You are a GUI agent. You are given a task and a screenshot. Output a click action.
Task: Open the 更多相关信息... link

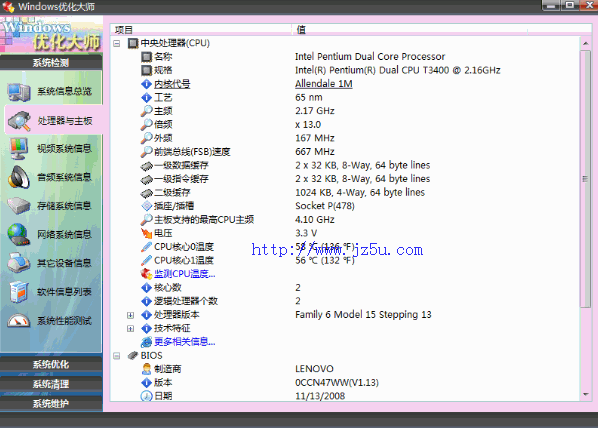[185, 342]
